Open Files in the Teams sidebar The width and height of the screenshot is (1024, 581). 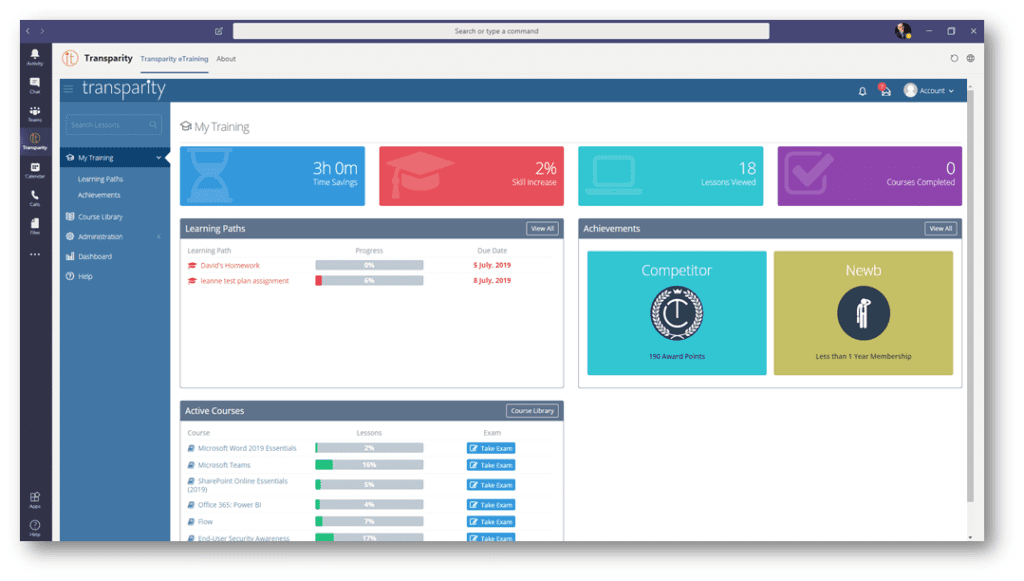point(35,225)
